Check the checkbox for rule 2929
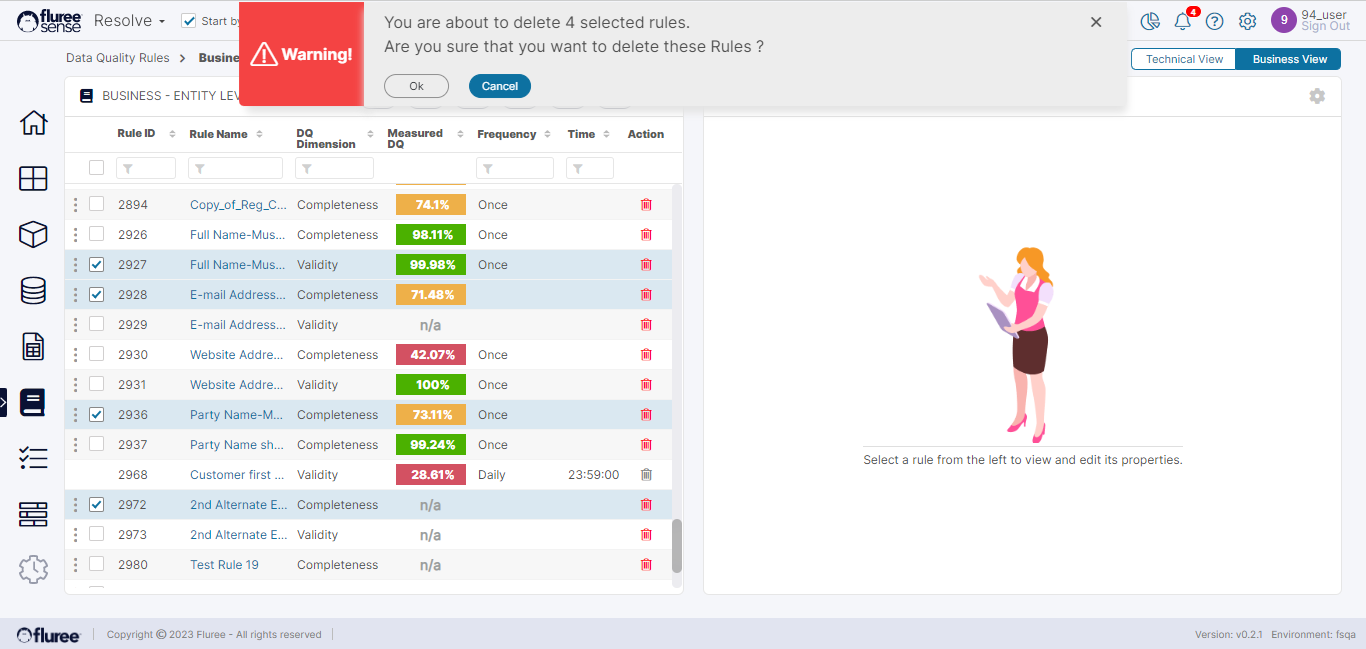The width and height of the screenshot is (1366, 649). (97, 324)
